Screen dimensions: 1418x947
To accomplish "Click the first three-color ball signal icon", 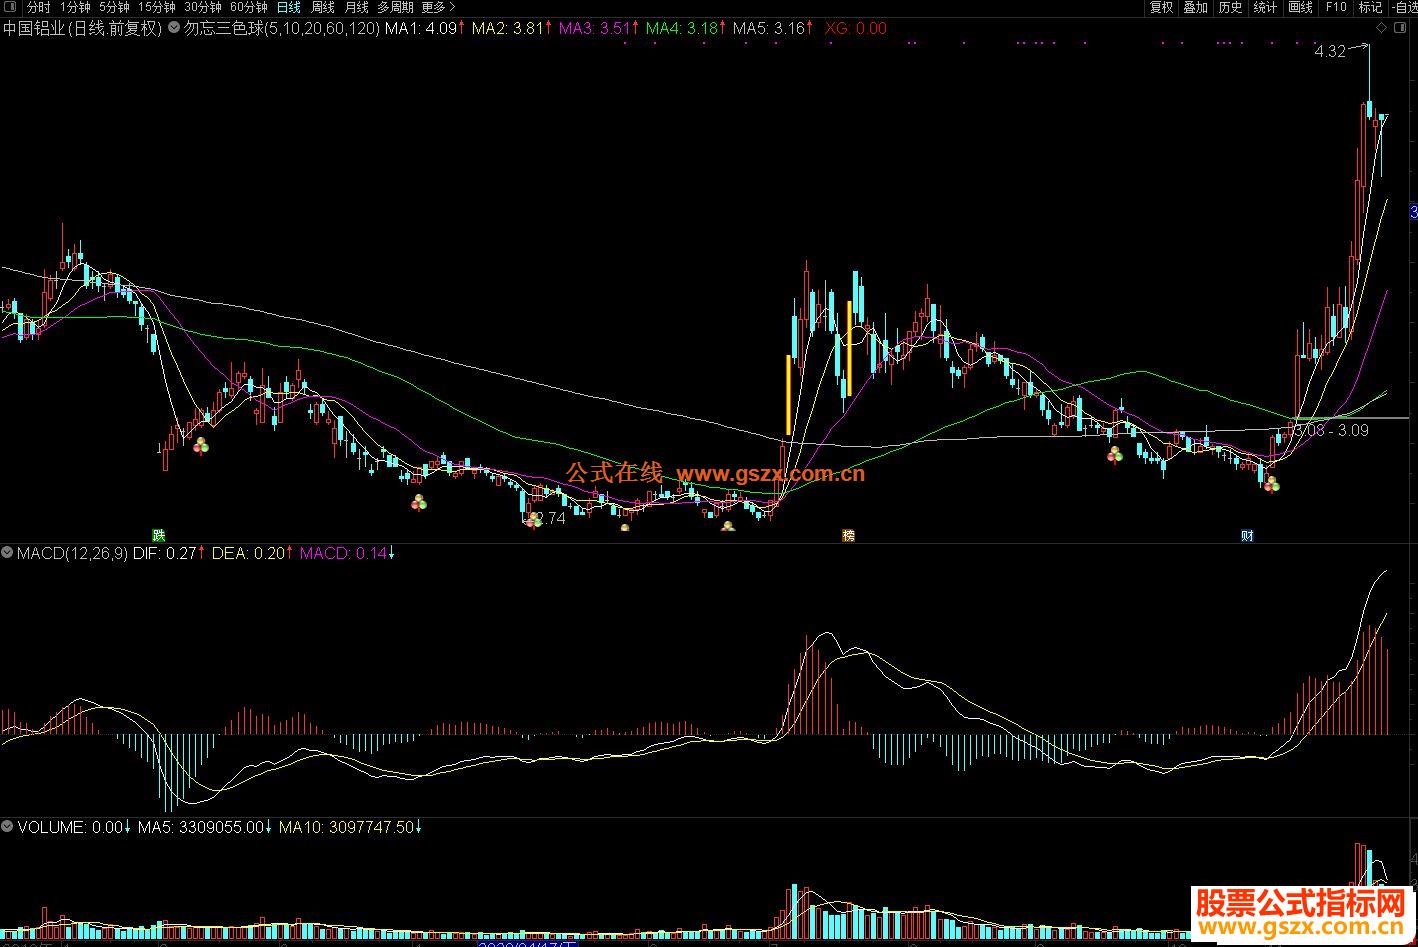I will pos(201,445).
